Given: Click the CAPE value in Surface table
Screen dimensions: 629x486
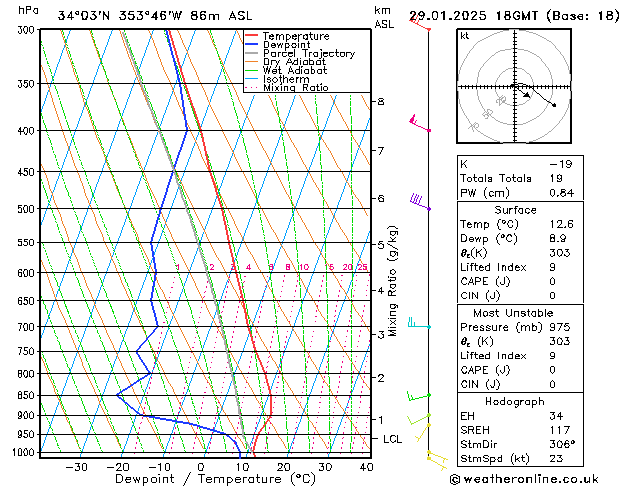Looking at the screenshot, I should (552, 281).
